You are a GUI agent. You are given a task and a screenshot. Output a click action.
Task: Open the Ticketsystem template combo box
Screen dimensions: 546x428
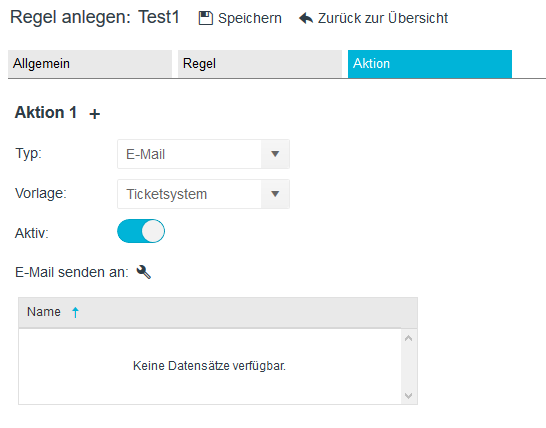[203, 194]
